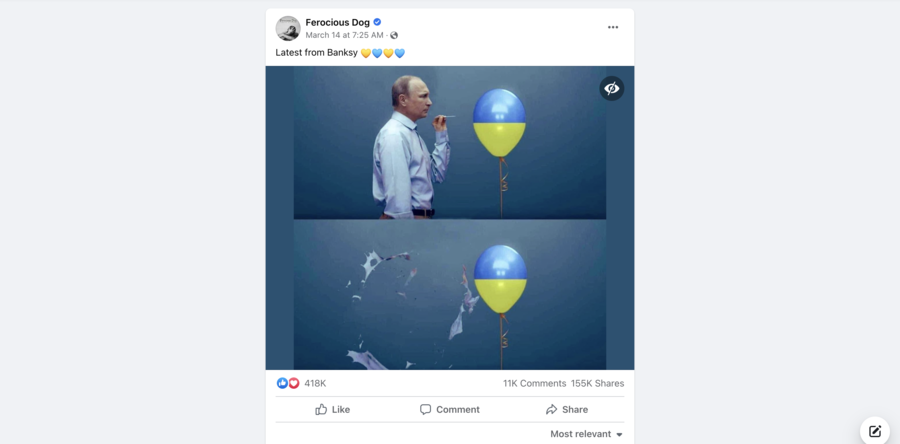Toggle the crossed-eye visibility icon on image
Screen dimensions: 900x444
[x=612, y=88]
